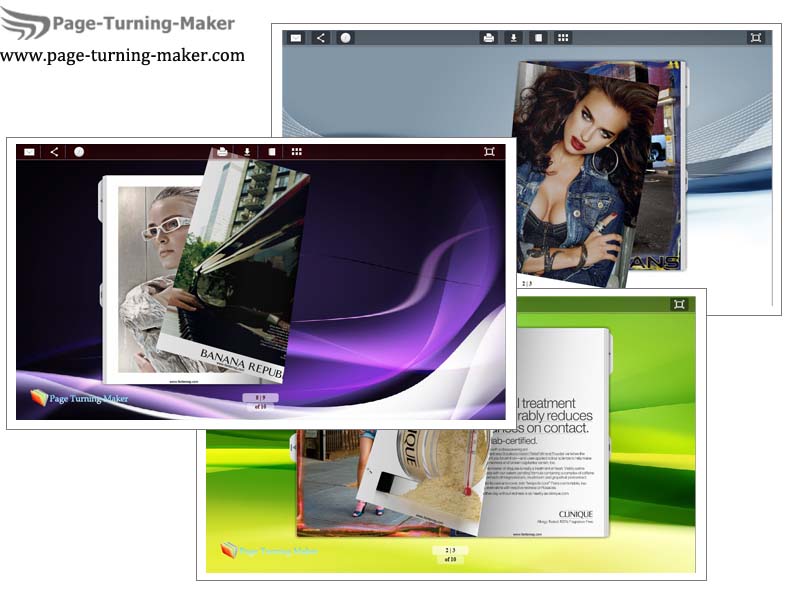Image resolution: width=800 pixels, height=600 pixels.
Task: Click the turning Clinique jar page in green window
Action: [423, 482]
